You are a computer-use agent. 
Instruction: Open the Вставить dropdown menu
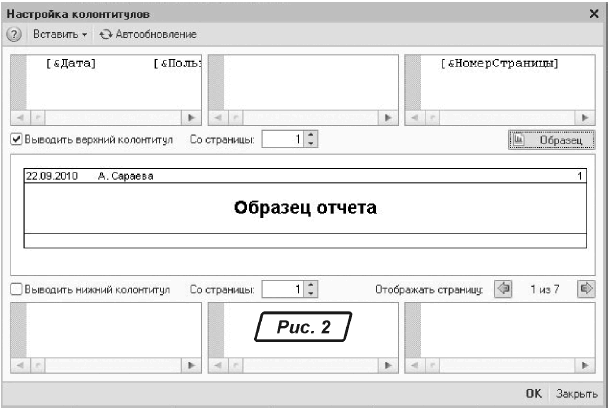(x=60, y=34)
